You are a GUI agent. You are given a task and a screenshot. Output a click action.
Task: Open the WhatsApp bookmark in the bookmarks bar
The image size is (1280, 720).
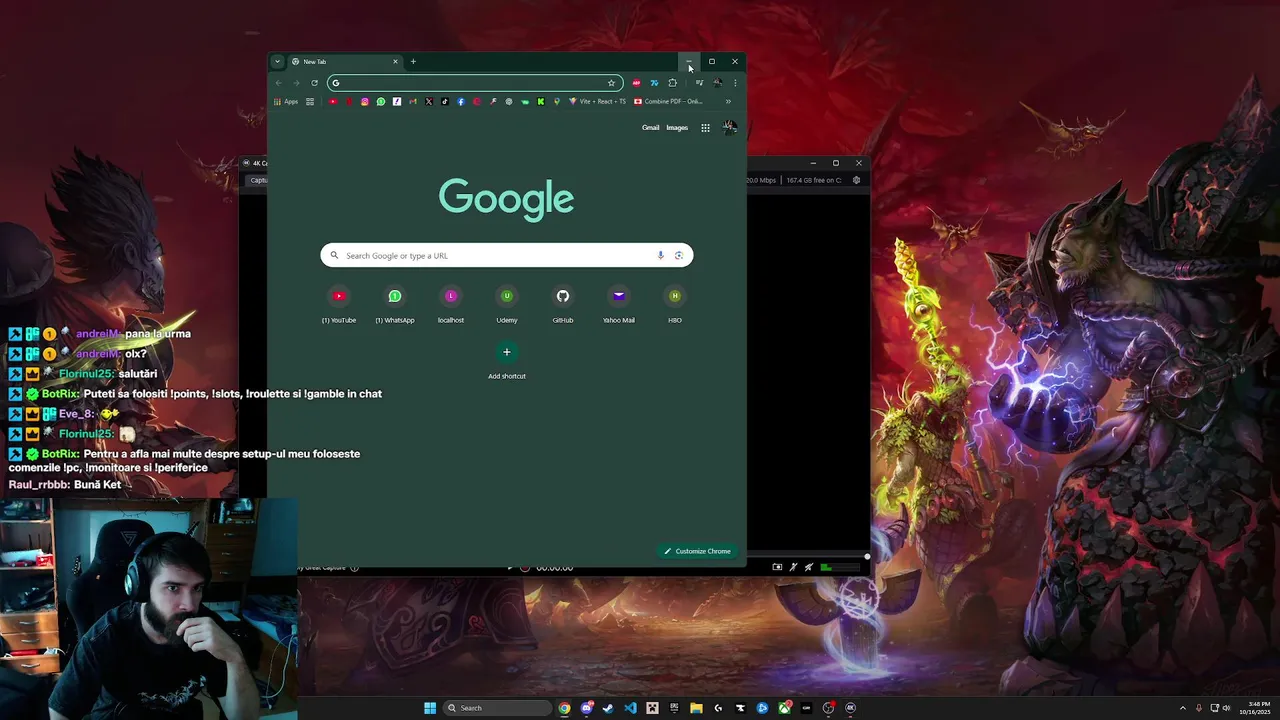[x=381, y=101]
